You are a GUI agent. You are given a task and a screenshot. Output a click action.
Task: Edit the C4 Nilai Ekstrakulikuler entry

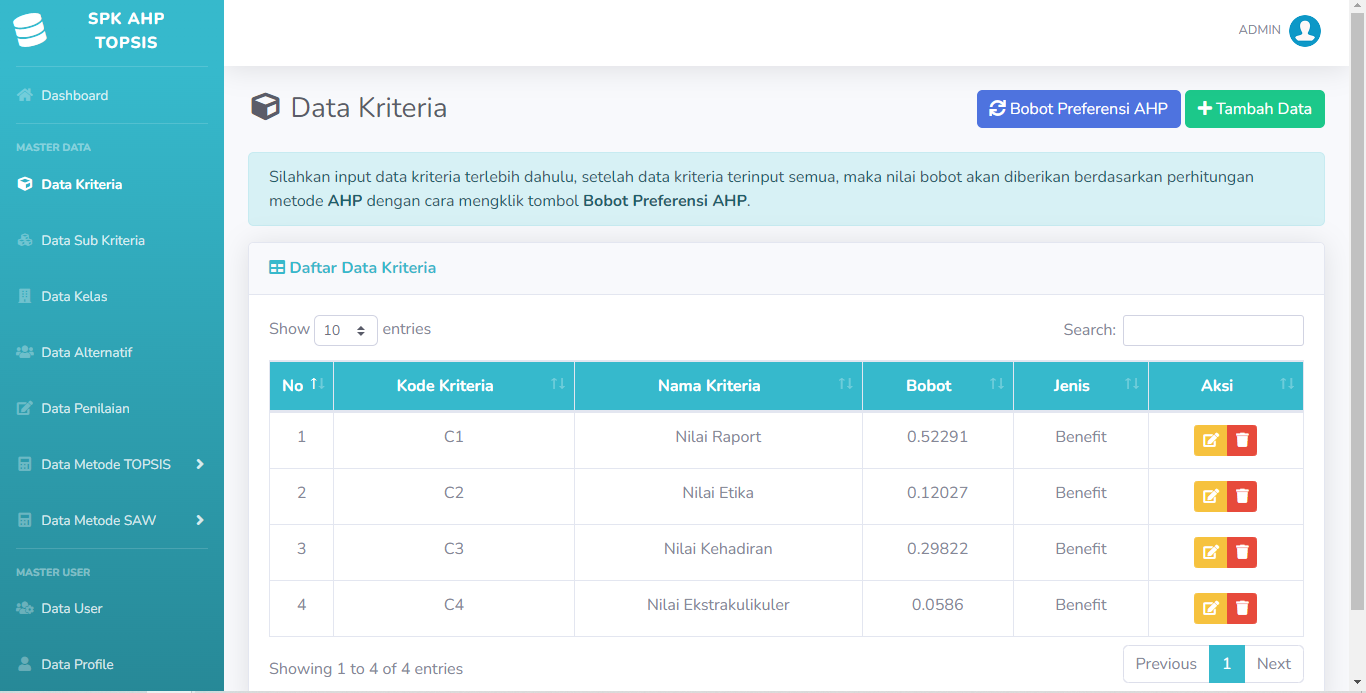tap(1210, 608)
